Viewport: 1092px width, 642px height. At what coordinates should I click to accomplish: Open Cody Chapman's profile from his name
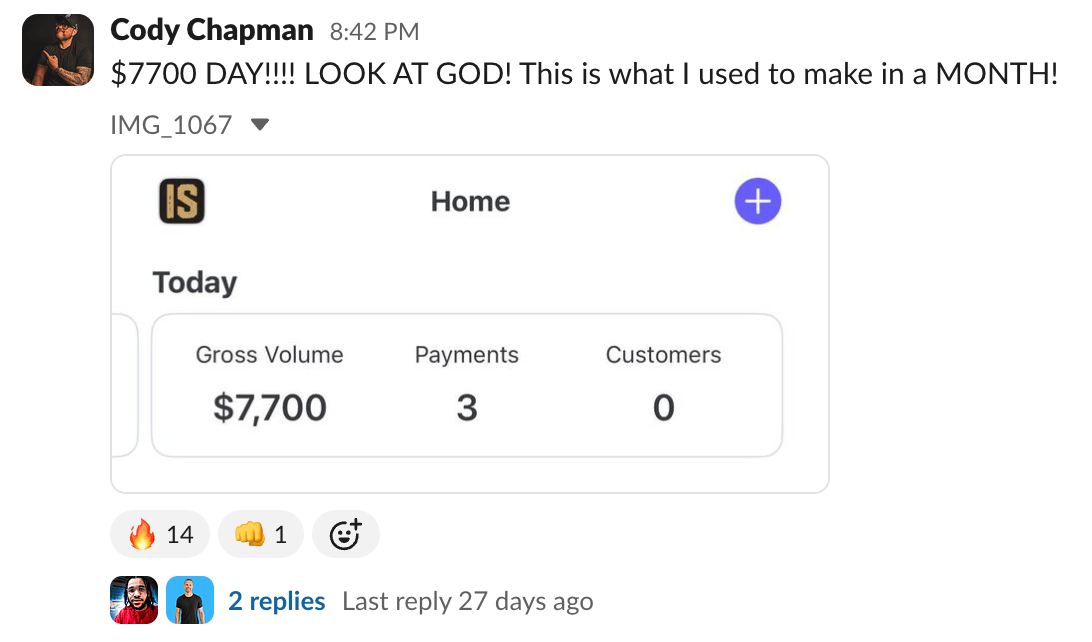[211, 30]
